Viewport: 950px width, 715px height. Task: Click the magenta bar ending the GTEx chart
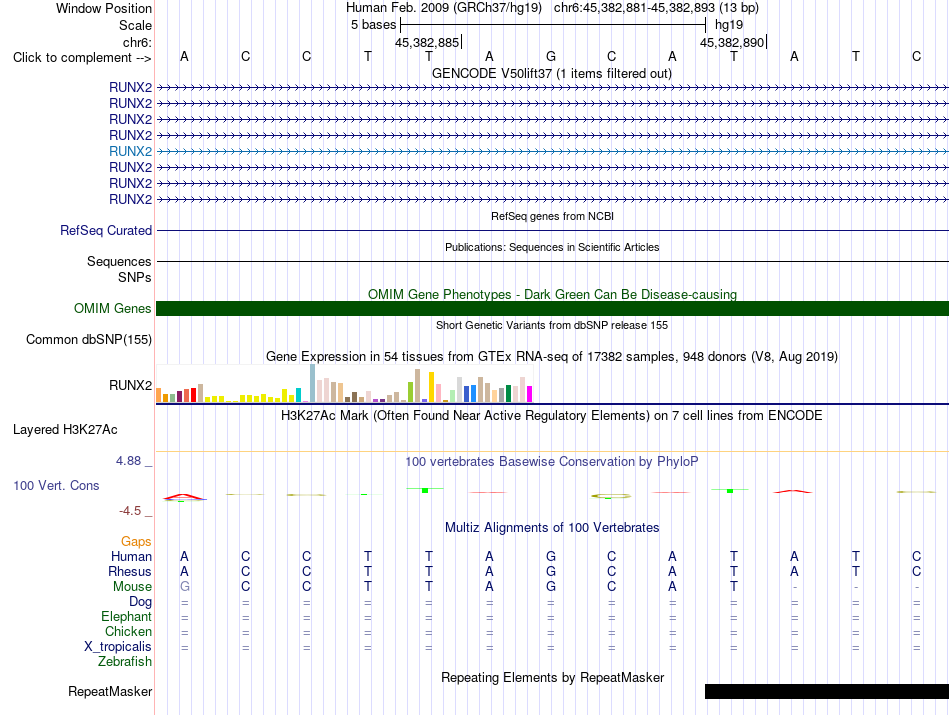pos(530,394)
